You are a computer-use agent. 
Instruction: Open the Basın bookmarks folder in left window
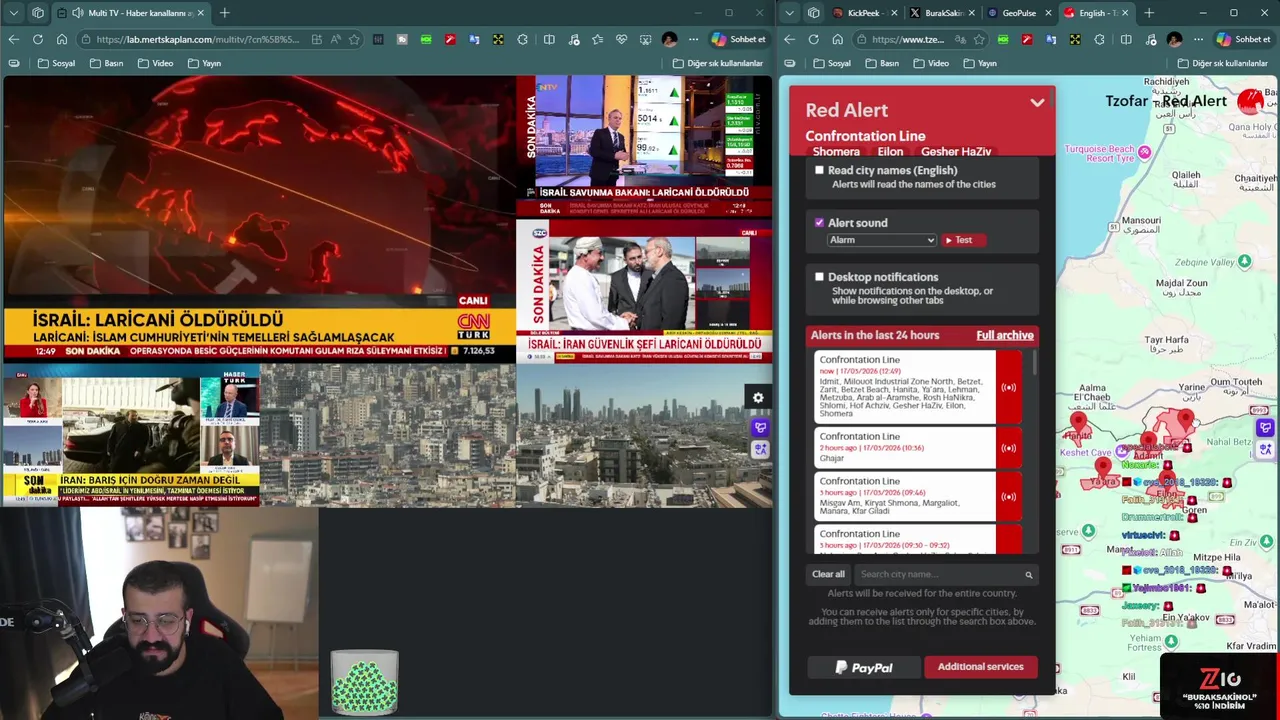click(107, 63)
